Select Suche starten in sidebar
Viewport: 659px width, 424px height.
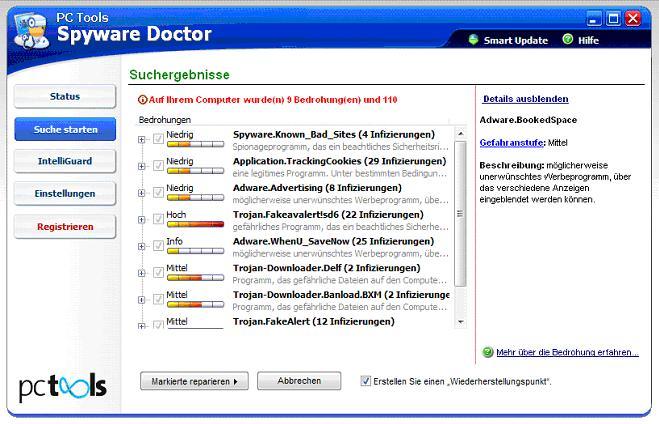click(65, 129)
